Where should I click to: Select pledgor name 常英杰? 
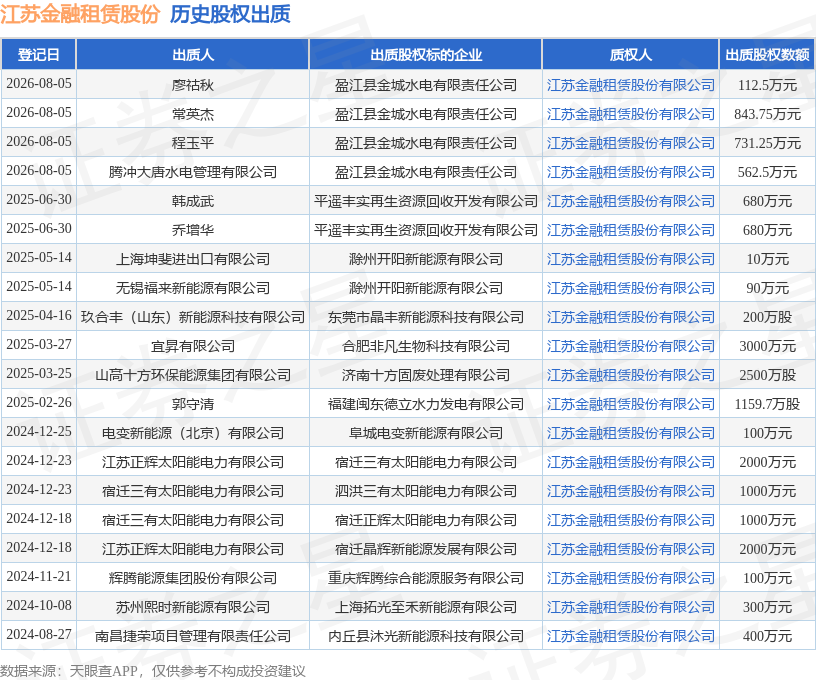[193, 114]
